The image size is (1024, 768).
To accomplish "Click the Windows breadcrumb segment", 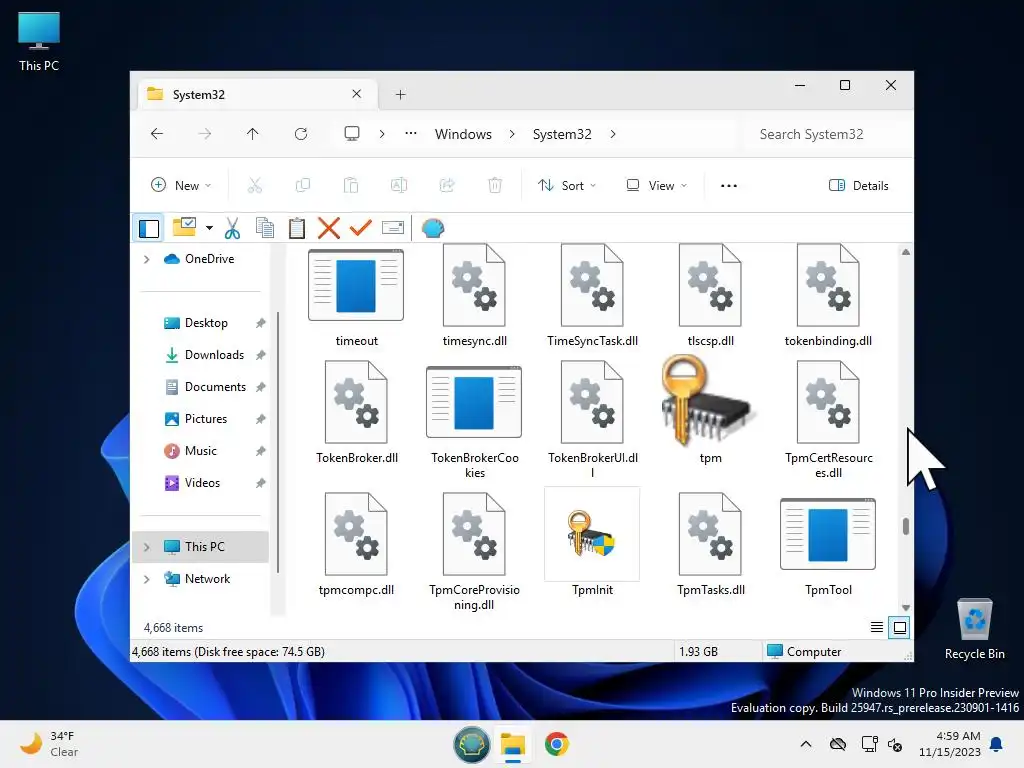I will (x=463, y=134).
